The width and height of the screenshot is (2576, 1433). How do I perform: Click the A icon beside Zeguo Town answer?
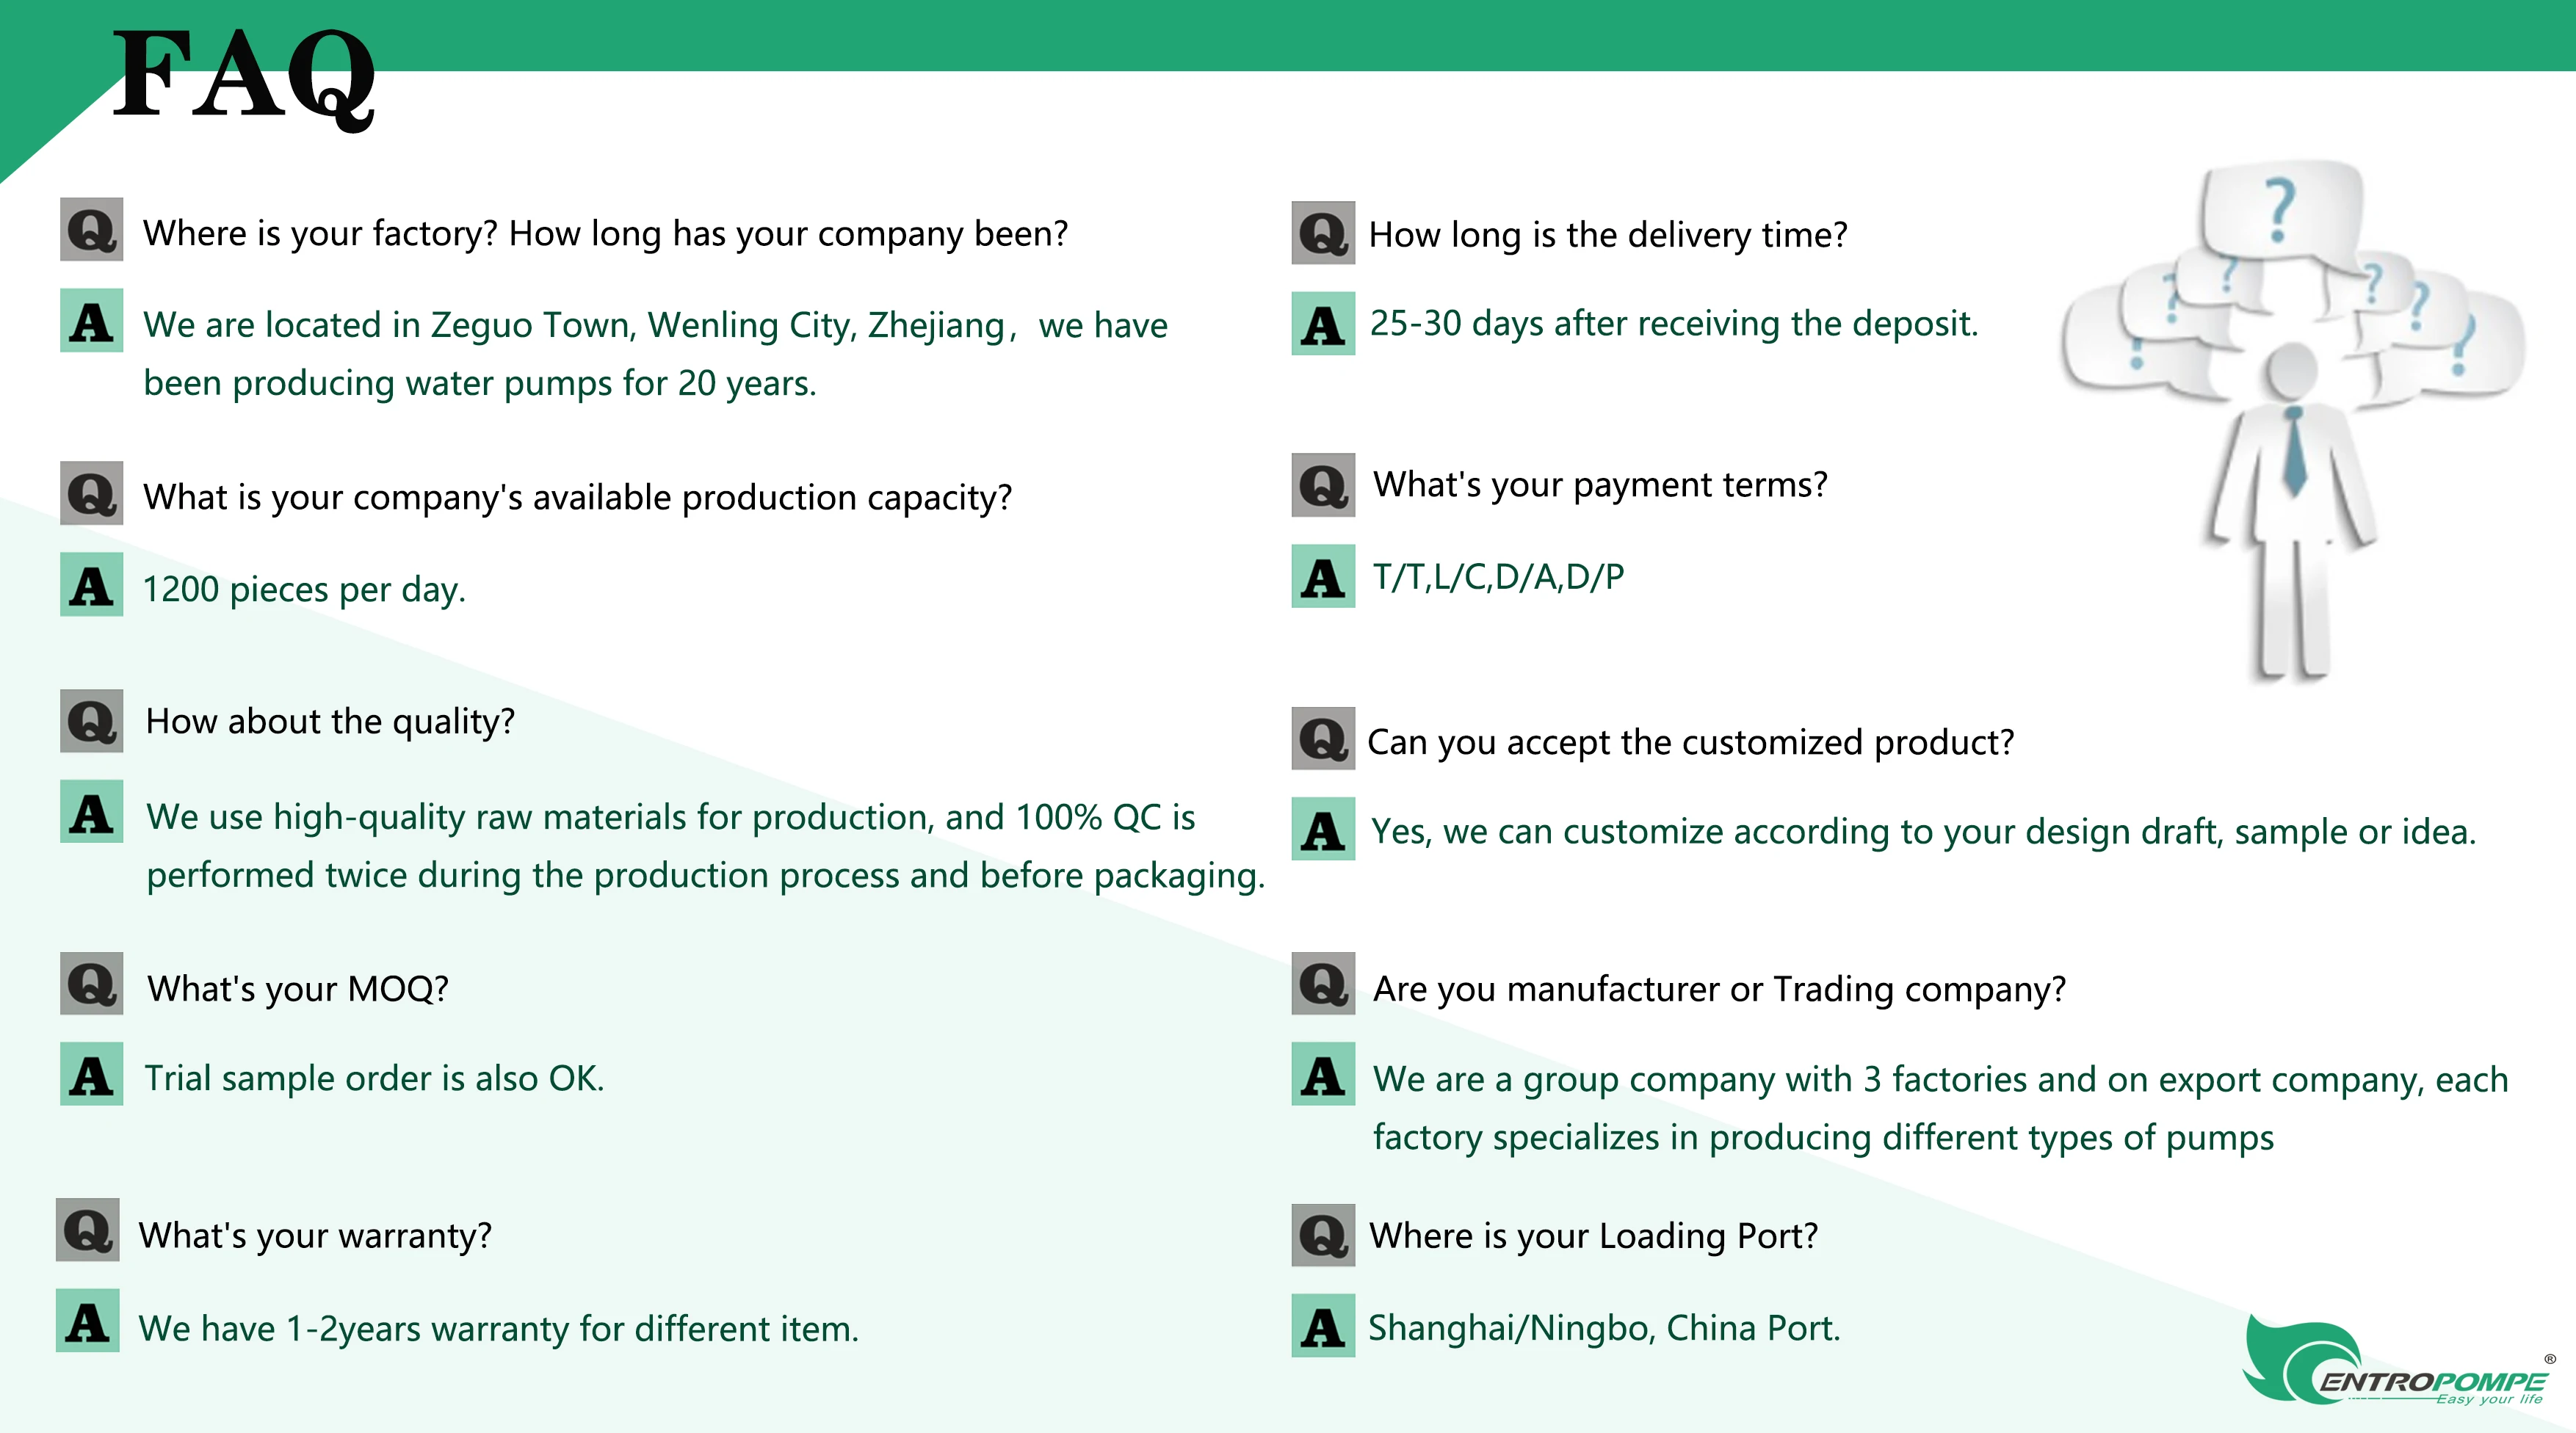click(91, 320)
